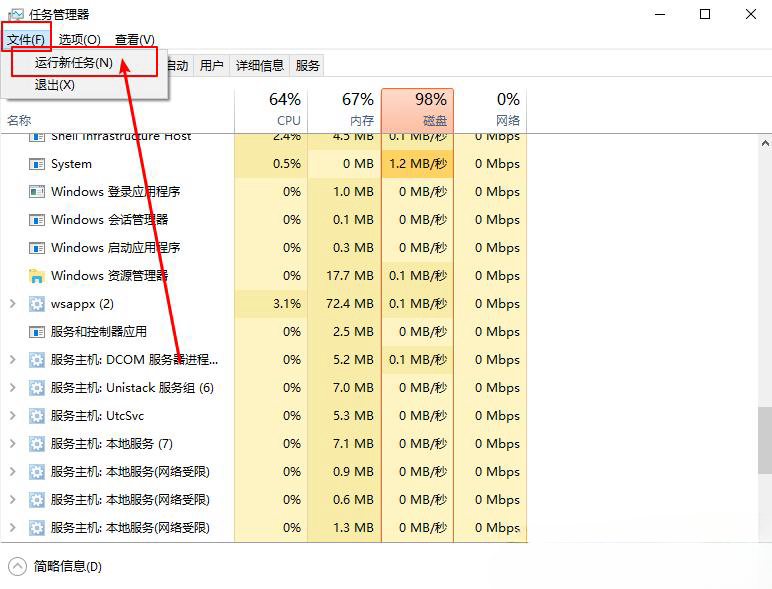Screen dimensions: 772x589
Task: Select the Windows 会话管理器 row name
Action: click(109, 220)
